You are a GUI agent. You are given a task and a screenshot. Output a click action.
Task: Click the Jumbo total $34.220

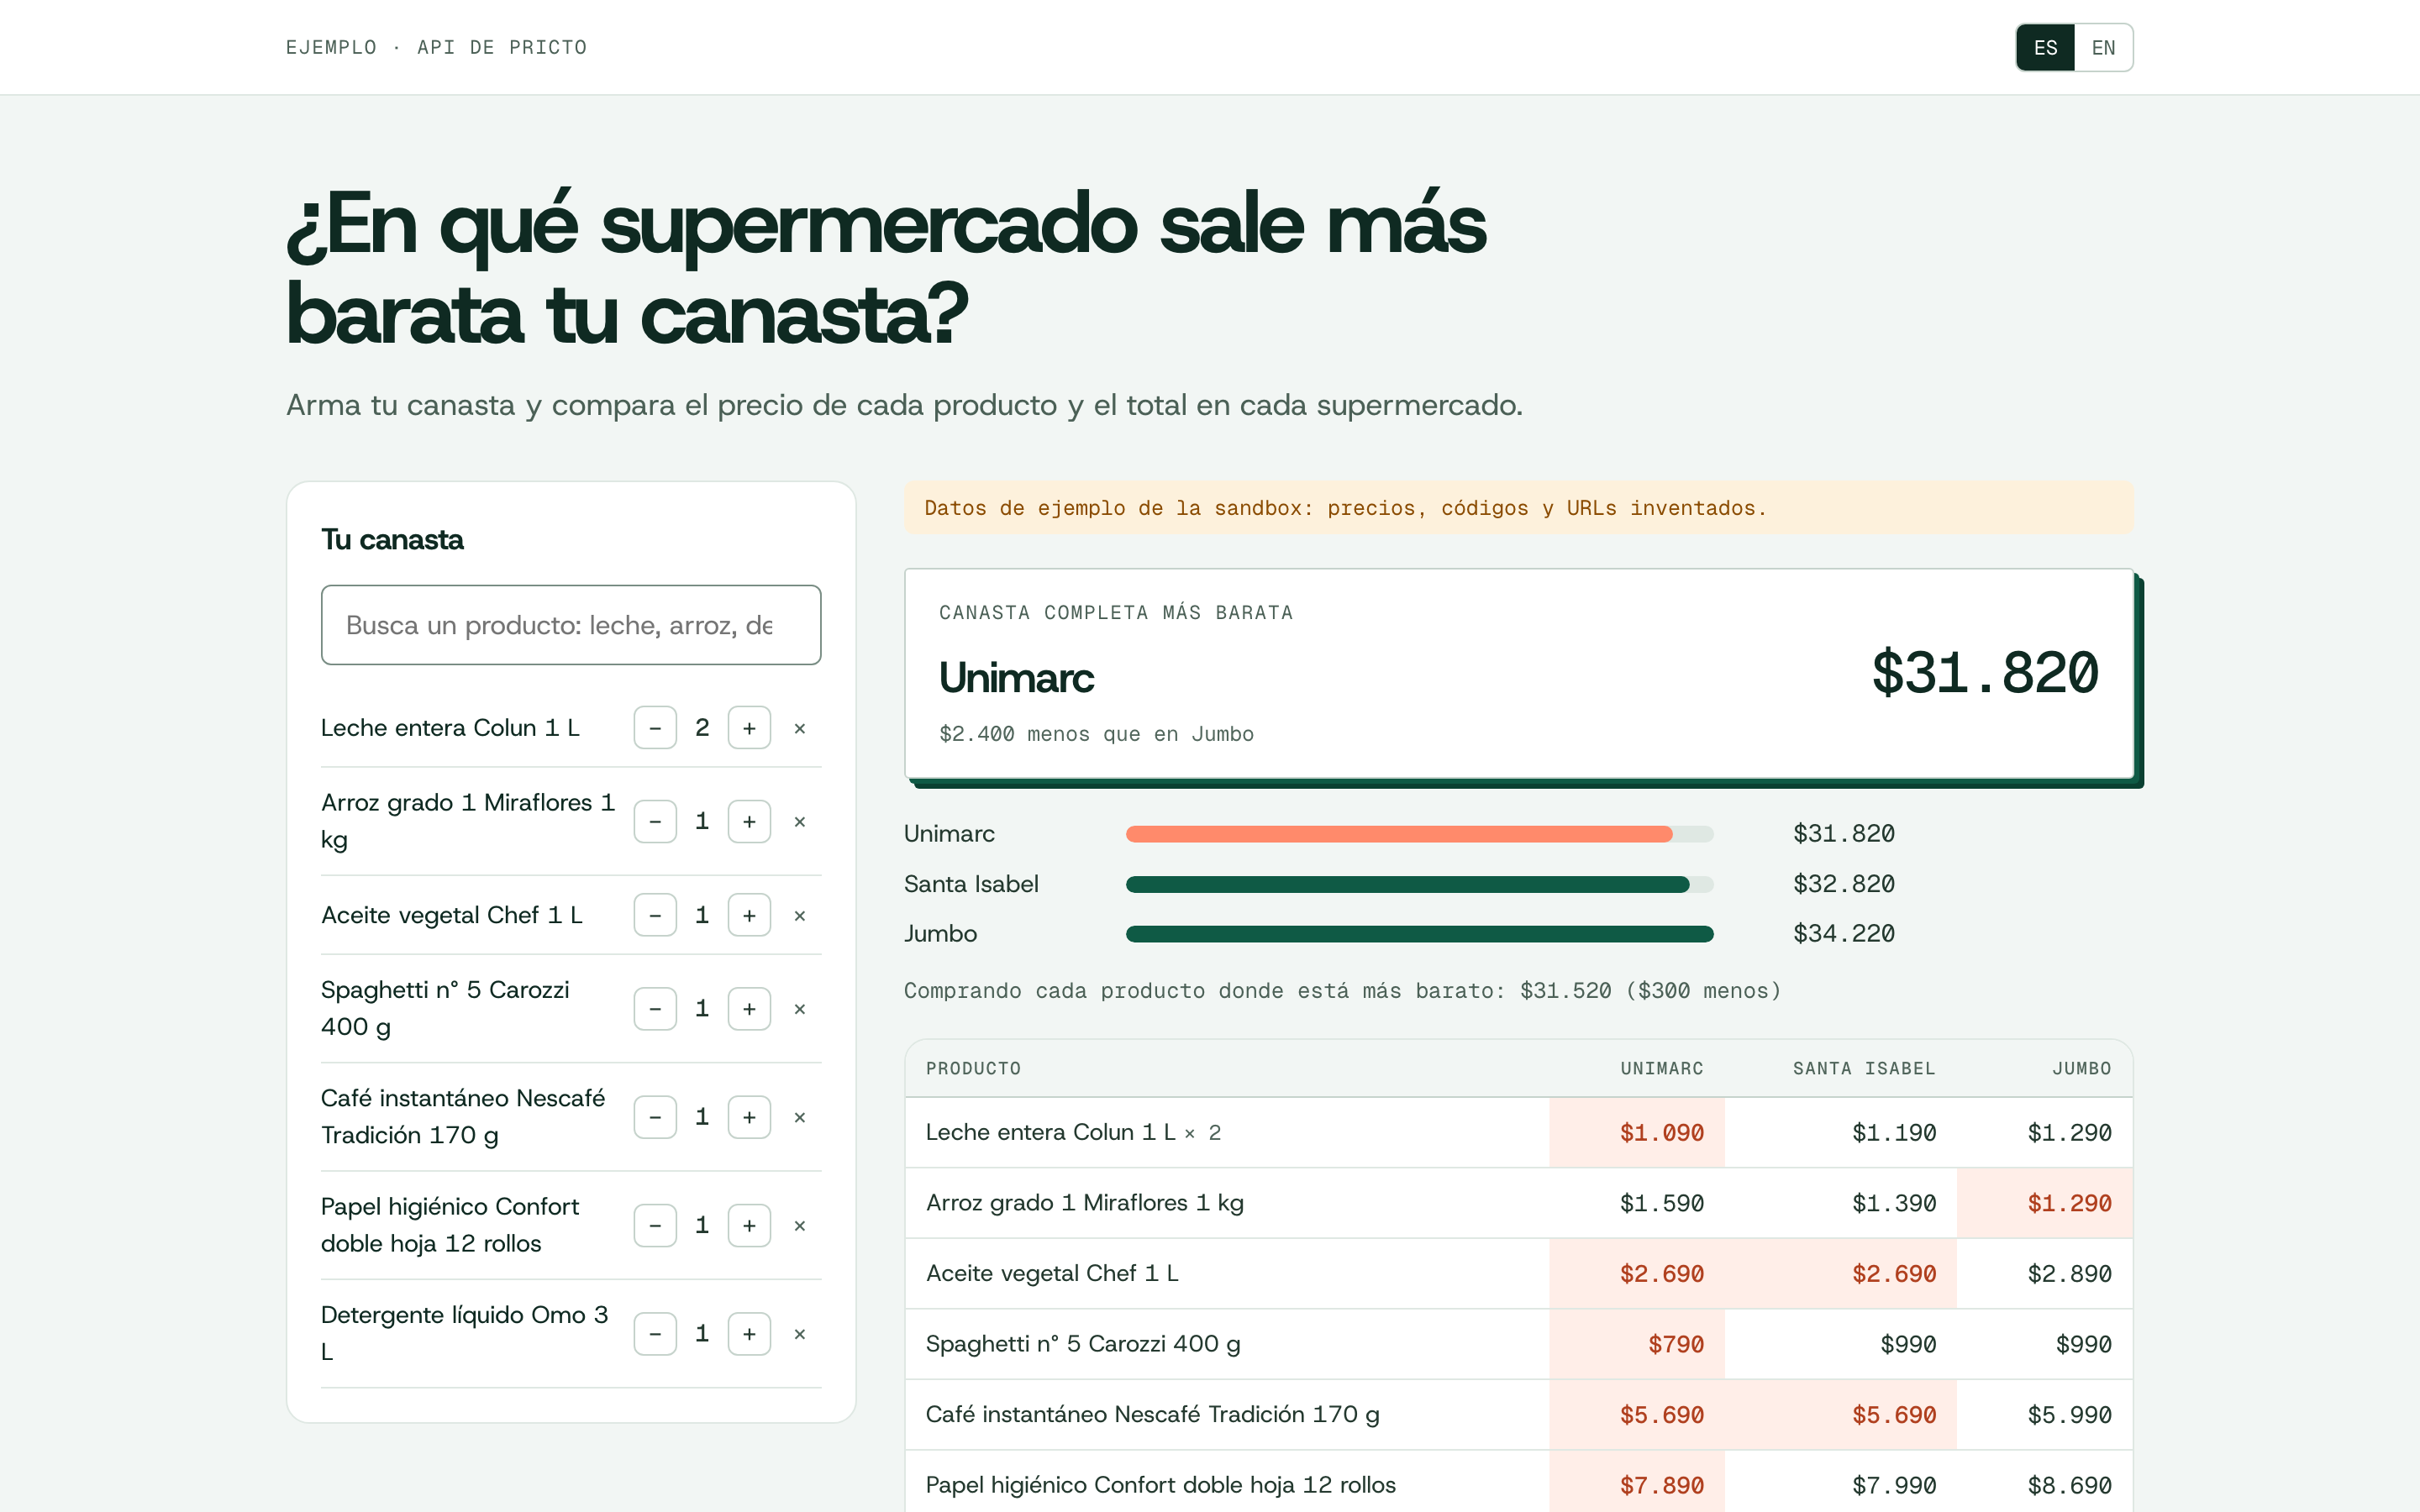1843,934
